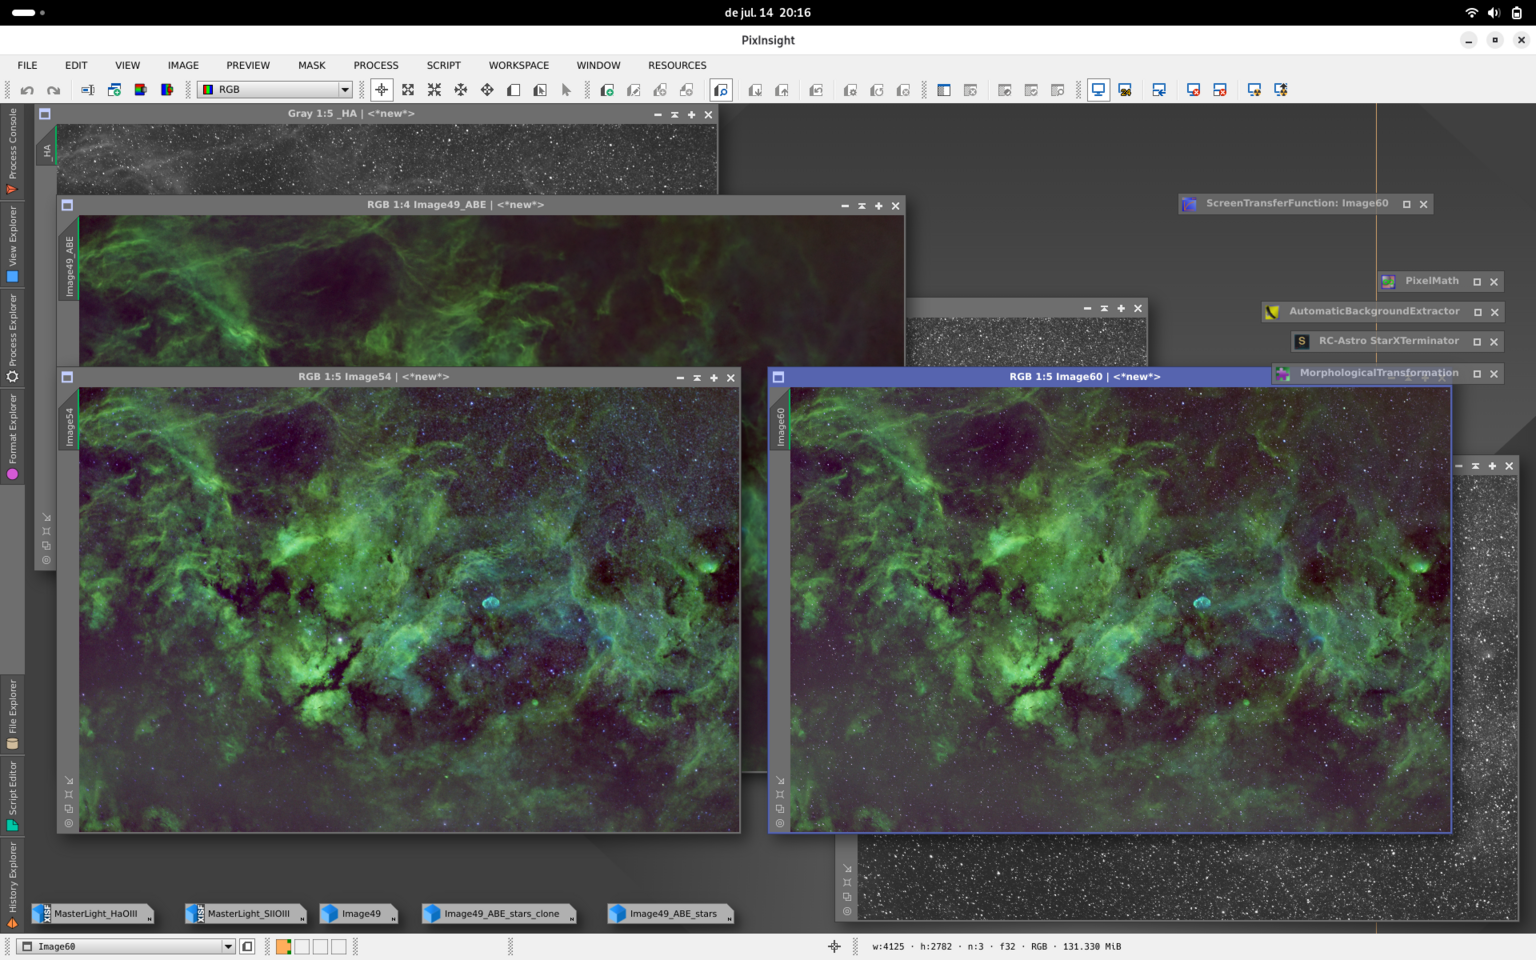The image size is (1536, 960).
Task: Click the Redo arrow in toolbar
Action: pos(53,90)
